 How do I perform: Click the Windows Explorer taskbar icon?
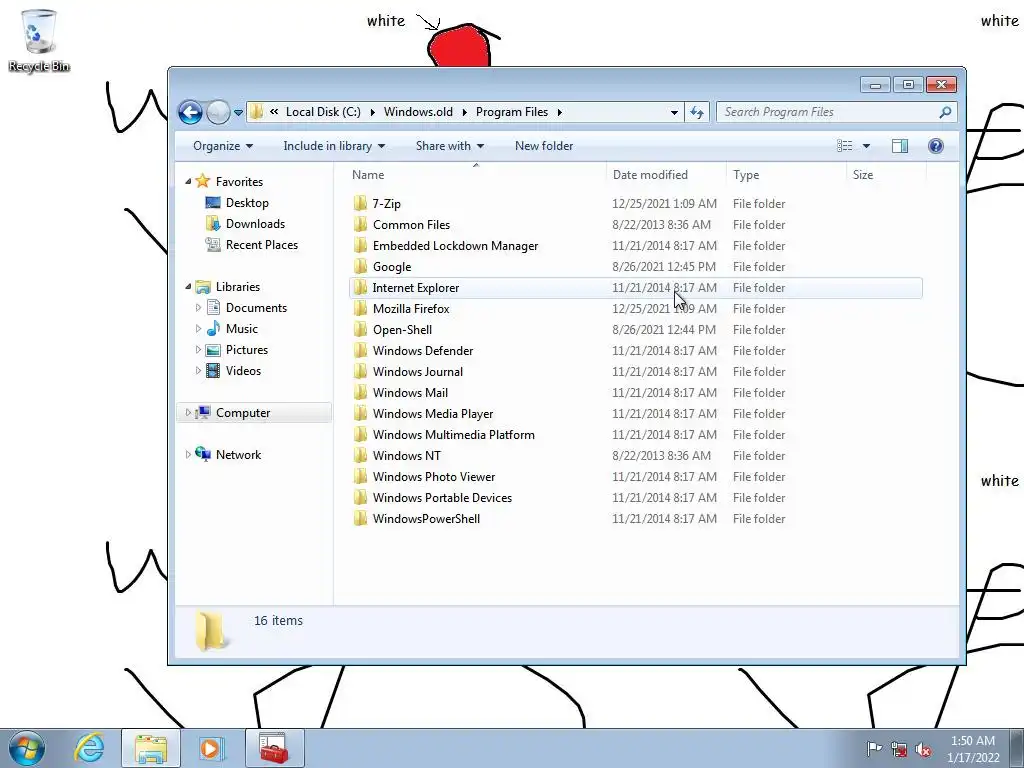pyautogui.click(x=151, y=748)
